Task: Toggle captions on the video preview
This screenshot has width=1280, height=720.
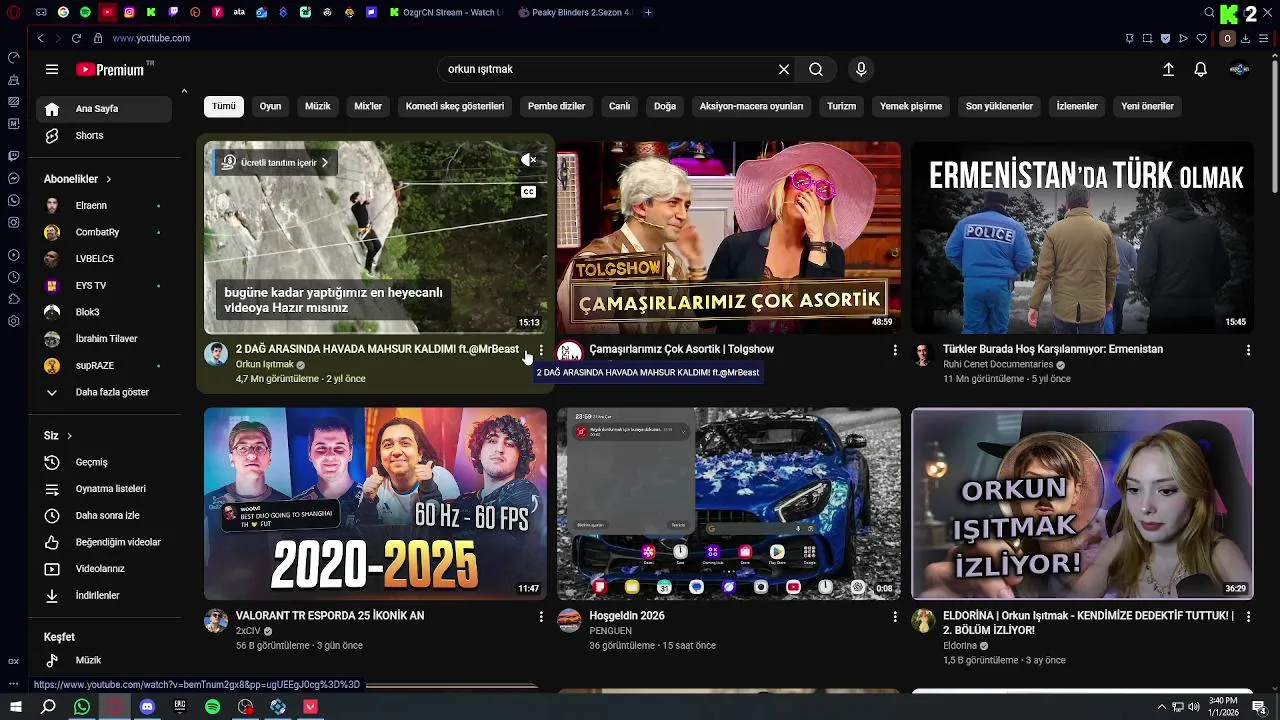Action: (528, 192)
